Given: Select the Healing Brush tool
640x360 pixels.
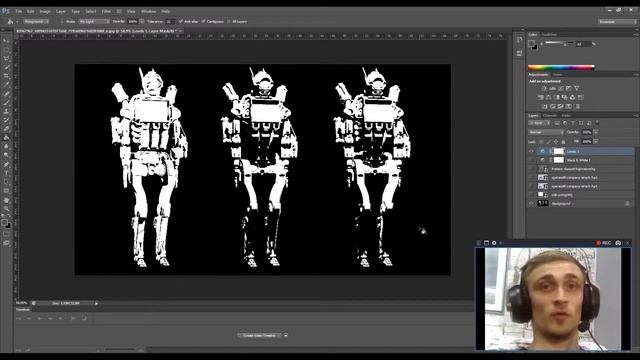Looking at the screenshot, I should coord(6,94).
